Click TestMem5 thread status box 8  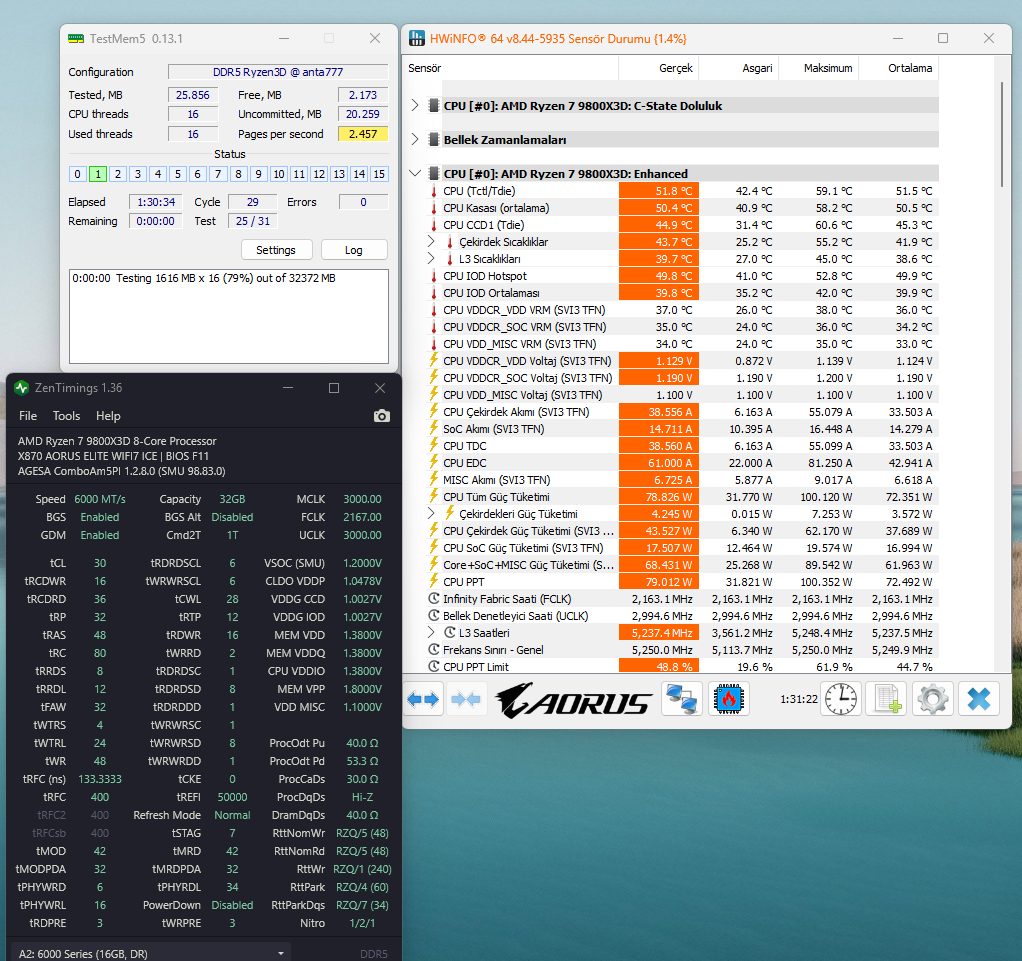point(239,174)
